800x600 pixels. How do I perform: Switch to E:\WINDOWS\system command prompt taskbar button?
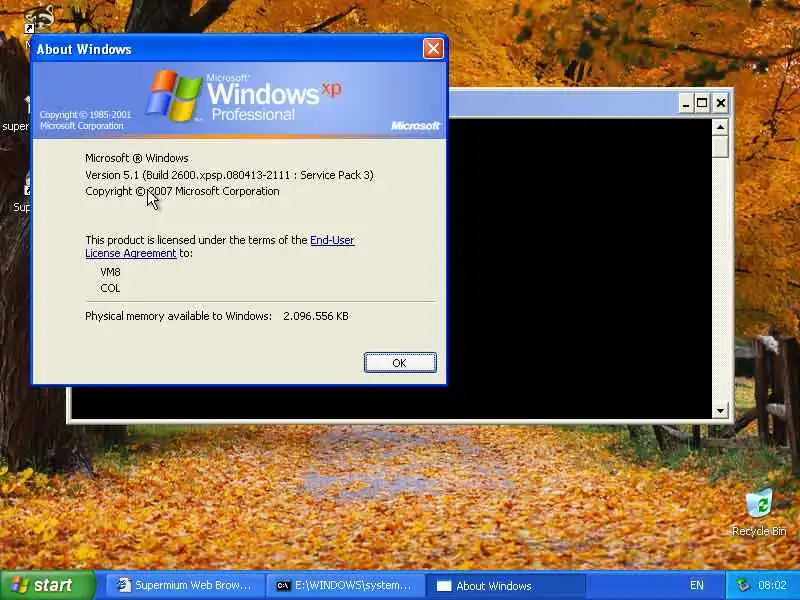point(345,585)
